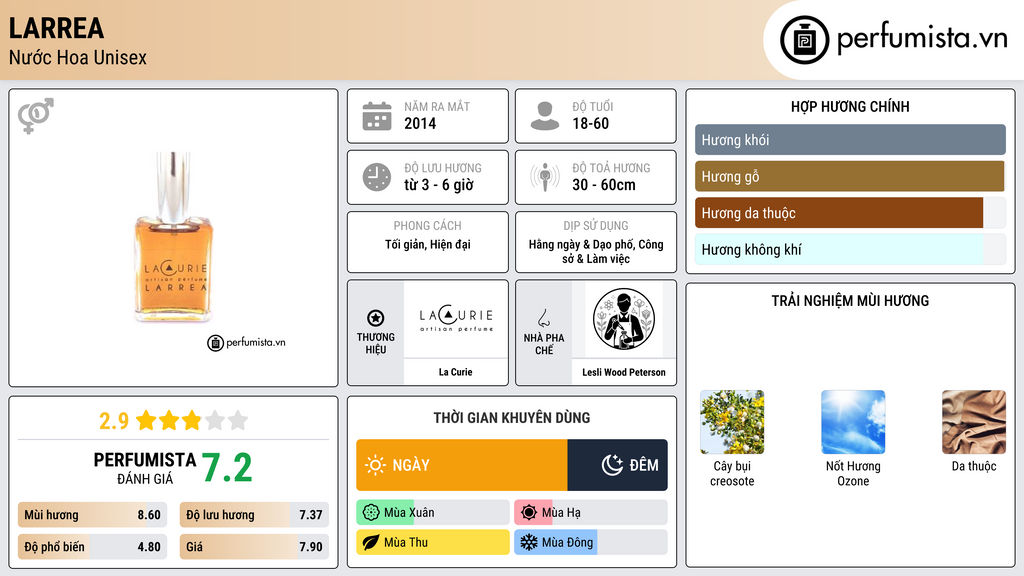Click the calendar icon beside Năm ra mắt
The height and width of the screenshot is (576, 1024).
coord(377,116)
